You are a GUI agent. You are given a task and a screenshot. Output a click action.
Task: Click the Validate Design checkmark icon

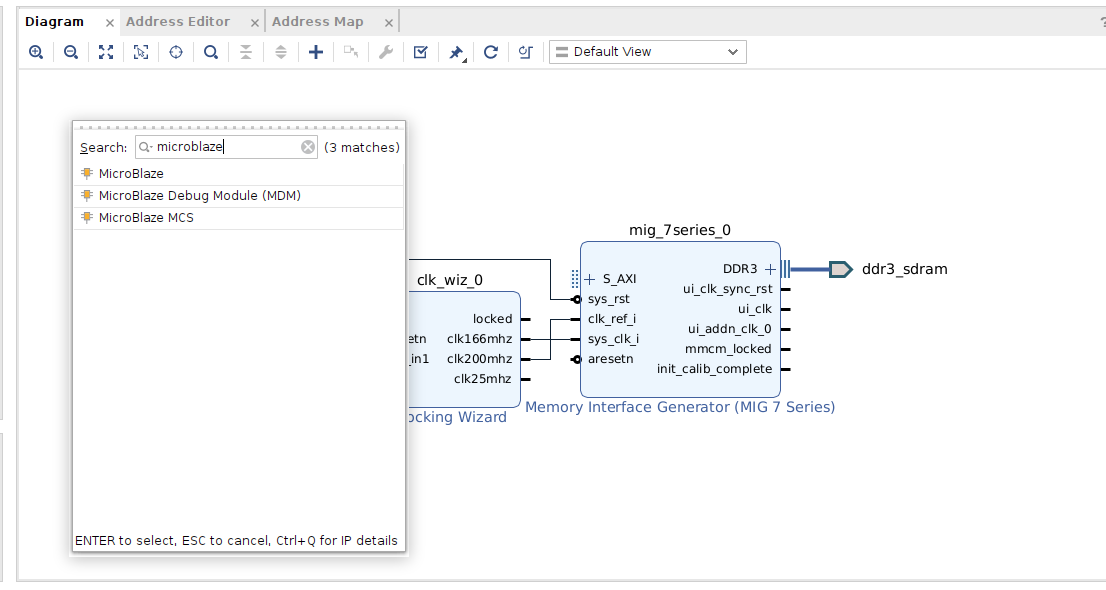click(420, 52)
